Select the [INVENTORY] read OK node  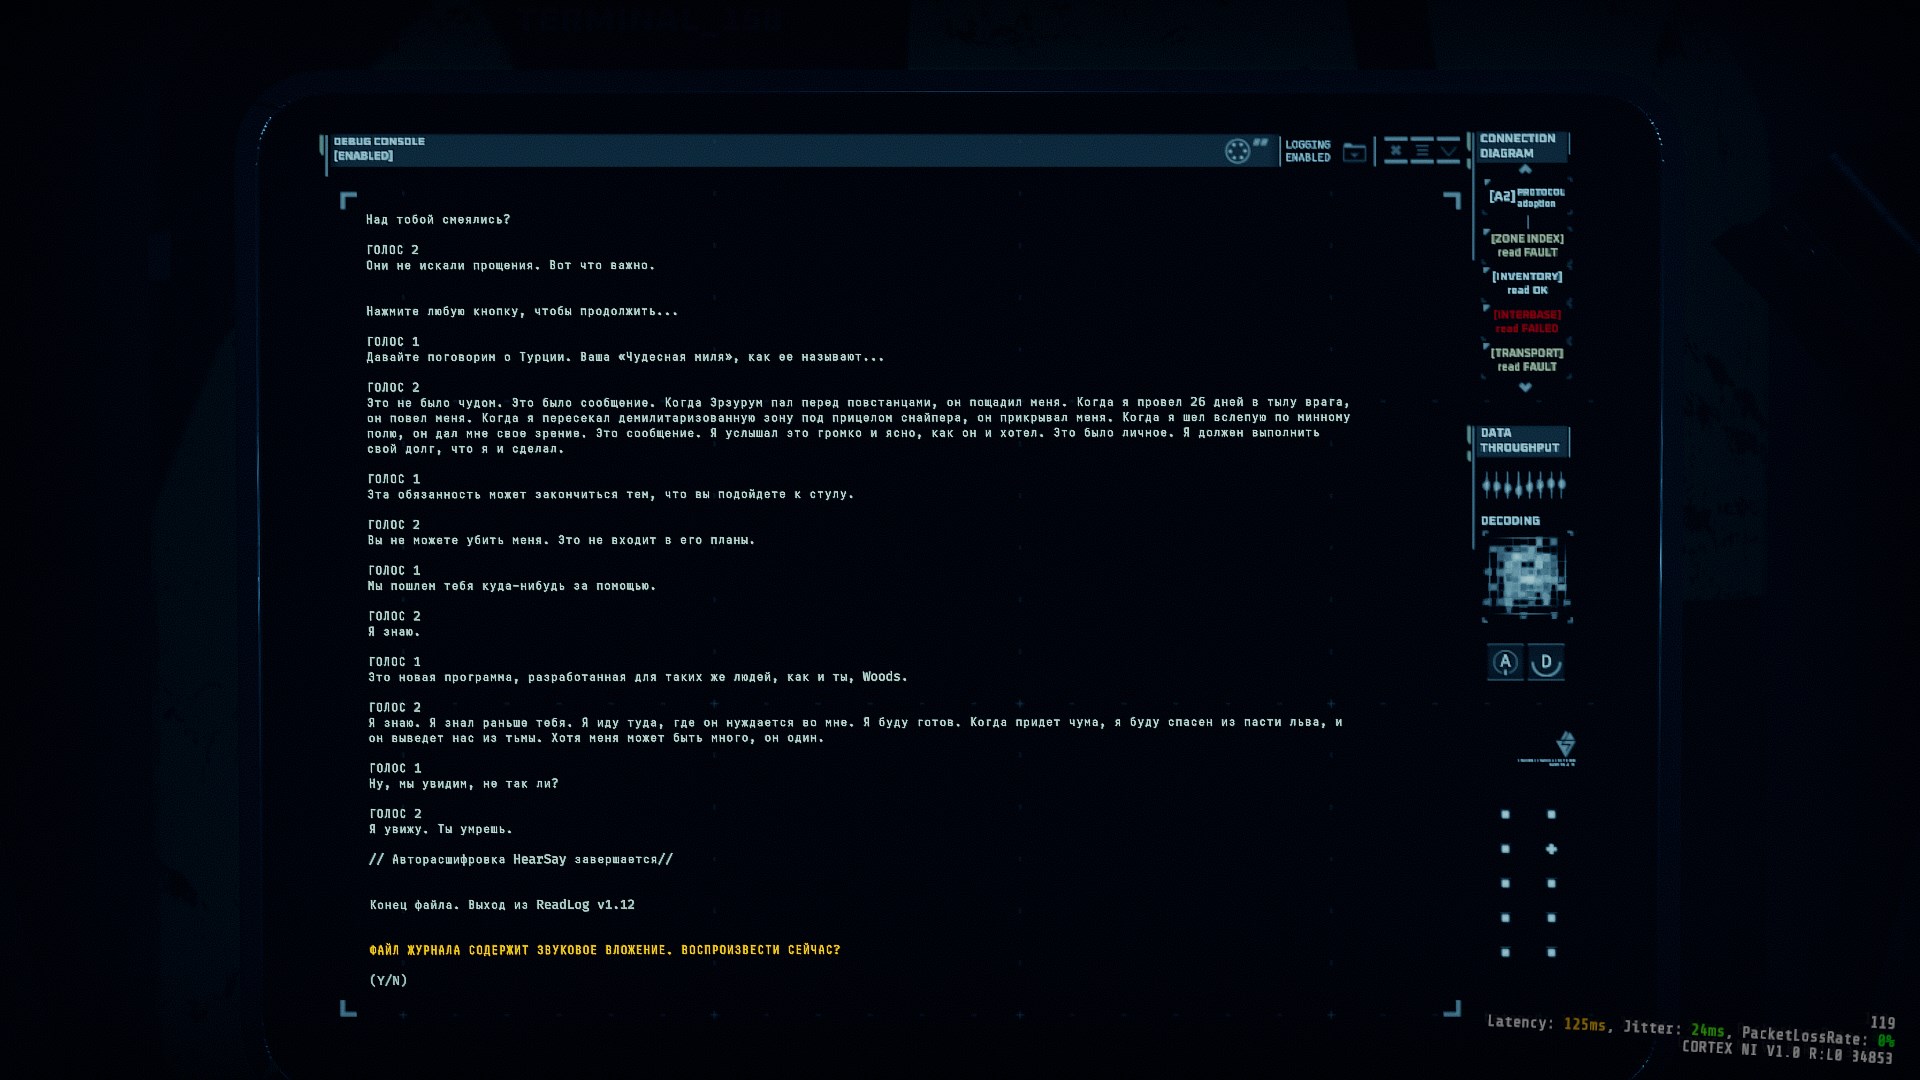[1527, 283]
